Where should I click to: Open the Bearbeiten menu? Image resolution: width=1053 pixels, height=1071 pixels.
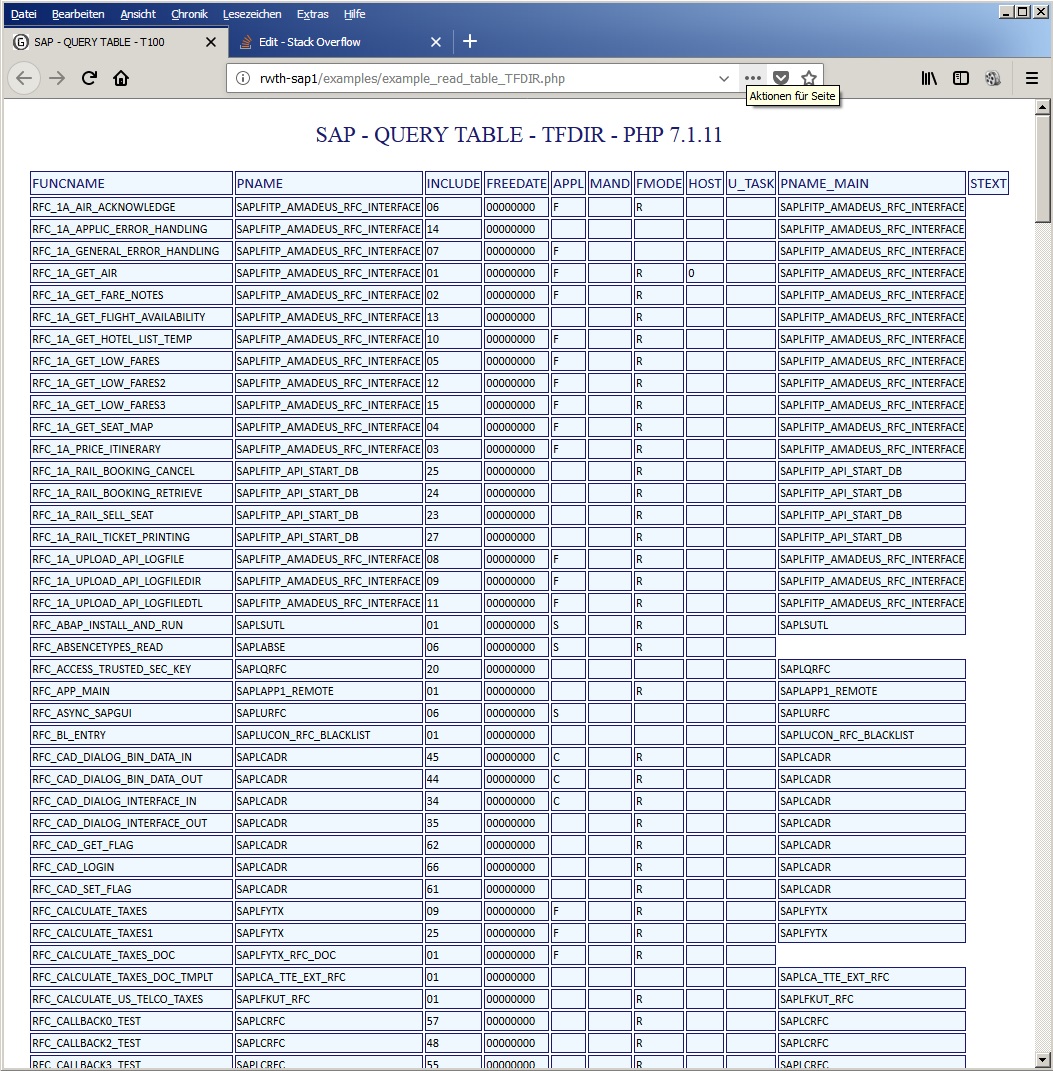click(x=78, y=14)
